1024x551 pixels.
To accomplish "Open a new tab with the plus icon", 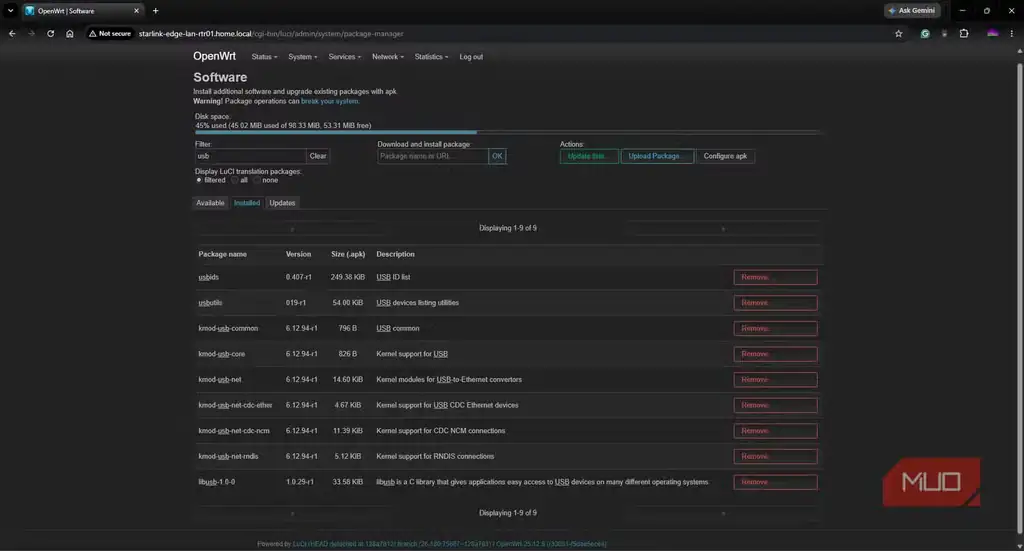I will (155, 10).
